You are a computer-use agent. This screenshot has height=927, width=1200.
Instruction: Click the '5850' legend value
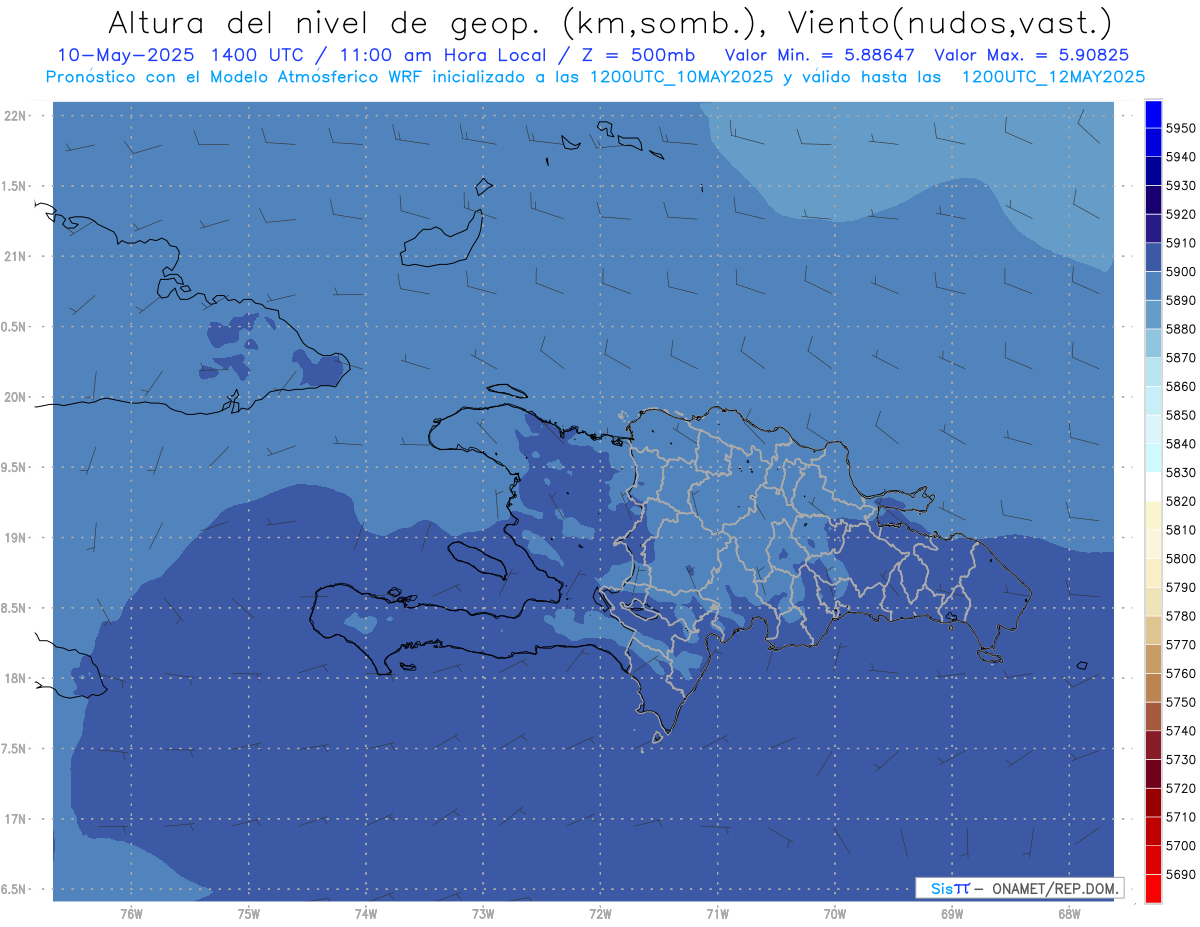coord(1181,416)
